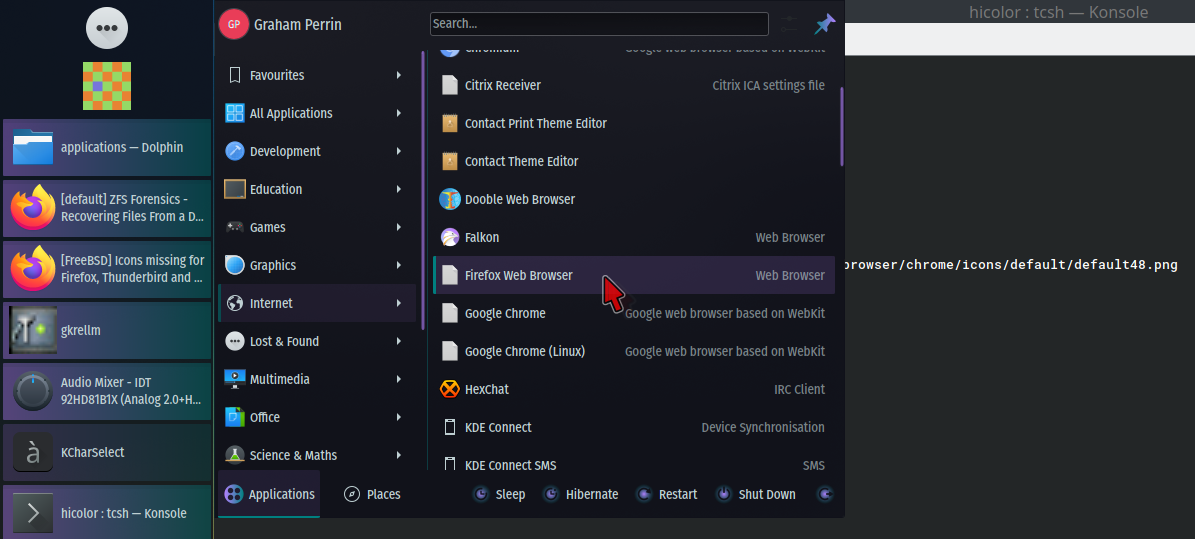Viewport: 1195px width, 539px height.
Task: Select the Applications tab
Action: 269,494
